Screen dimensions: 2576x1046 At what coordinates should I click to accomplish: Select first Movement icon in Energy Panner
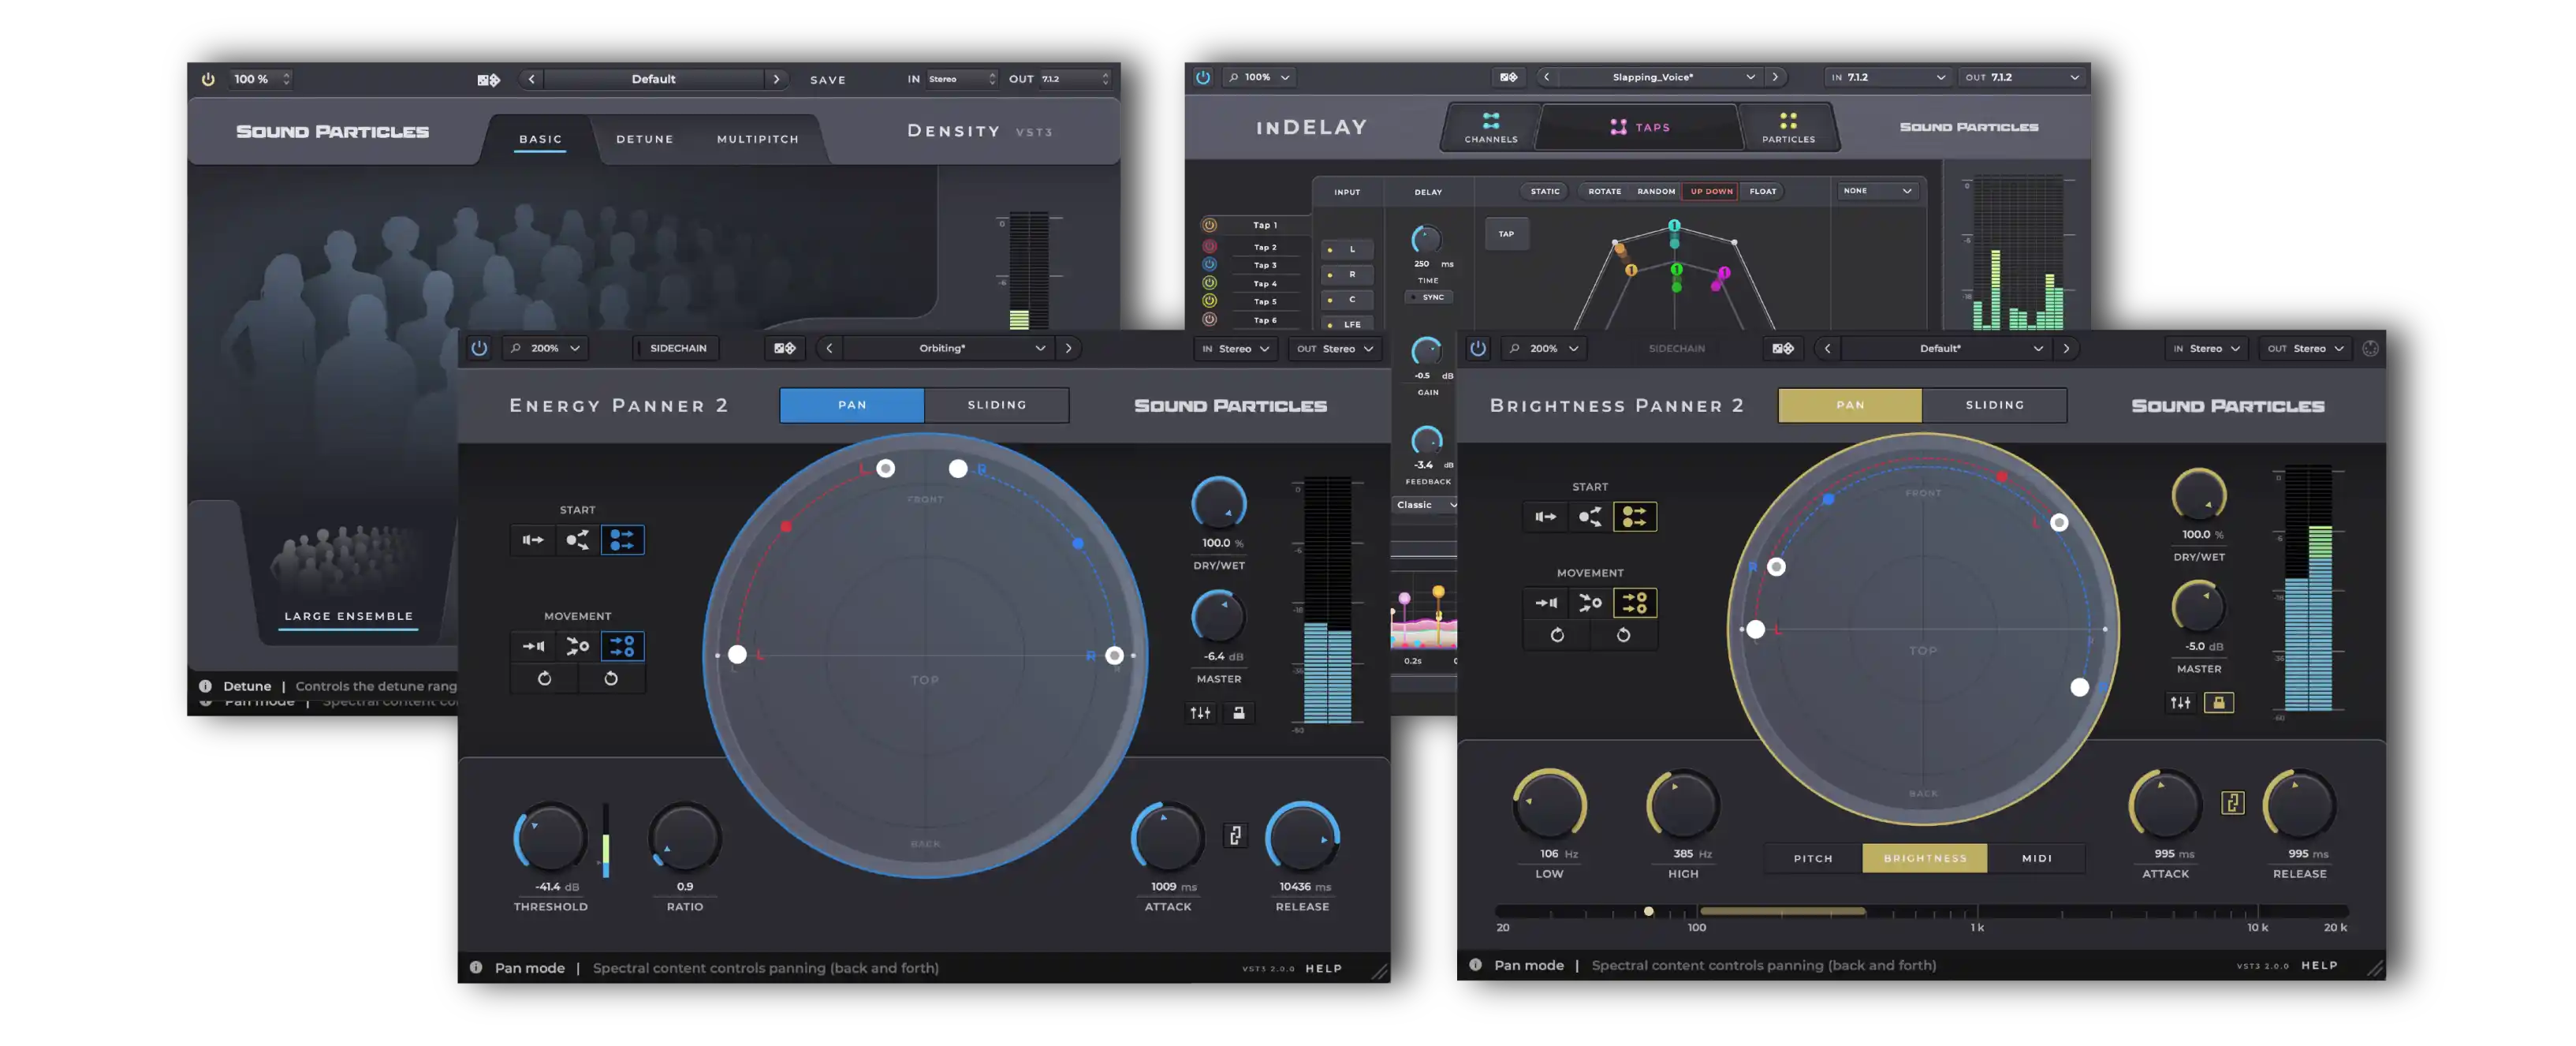point(533,646)
